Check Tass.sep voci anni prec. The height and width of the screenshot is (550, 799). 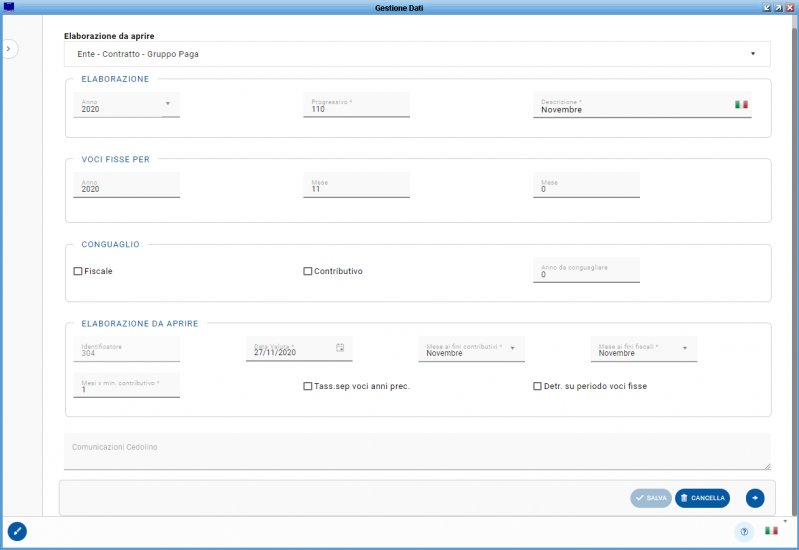(x=308, y=386)
